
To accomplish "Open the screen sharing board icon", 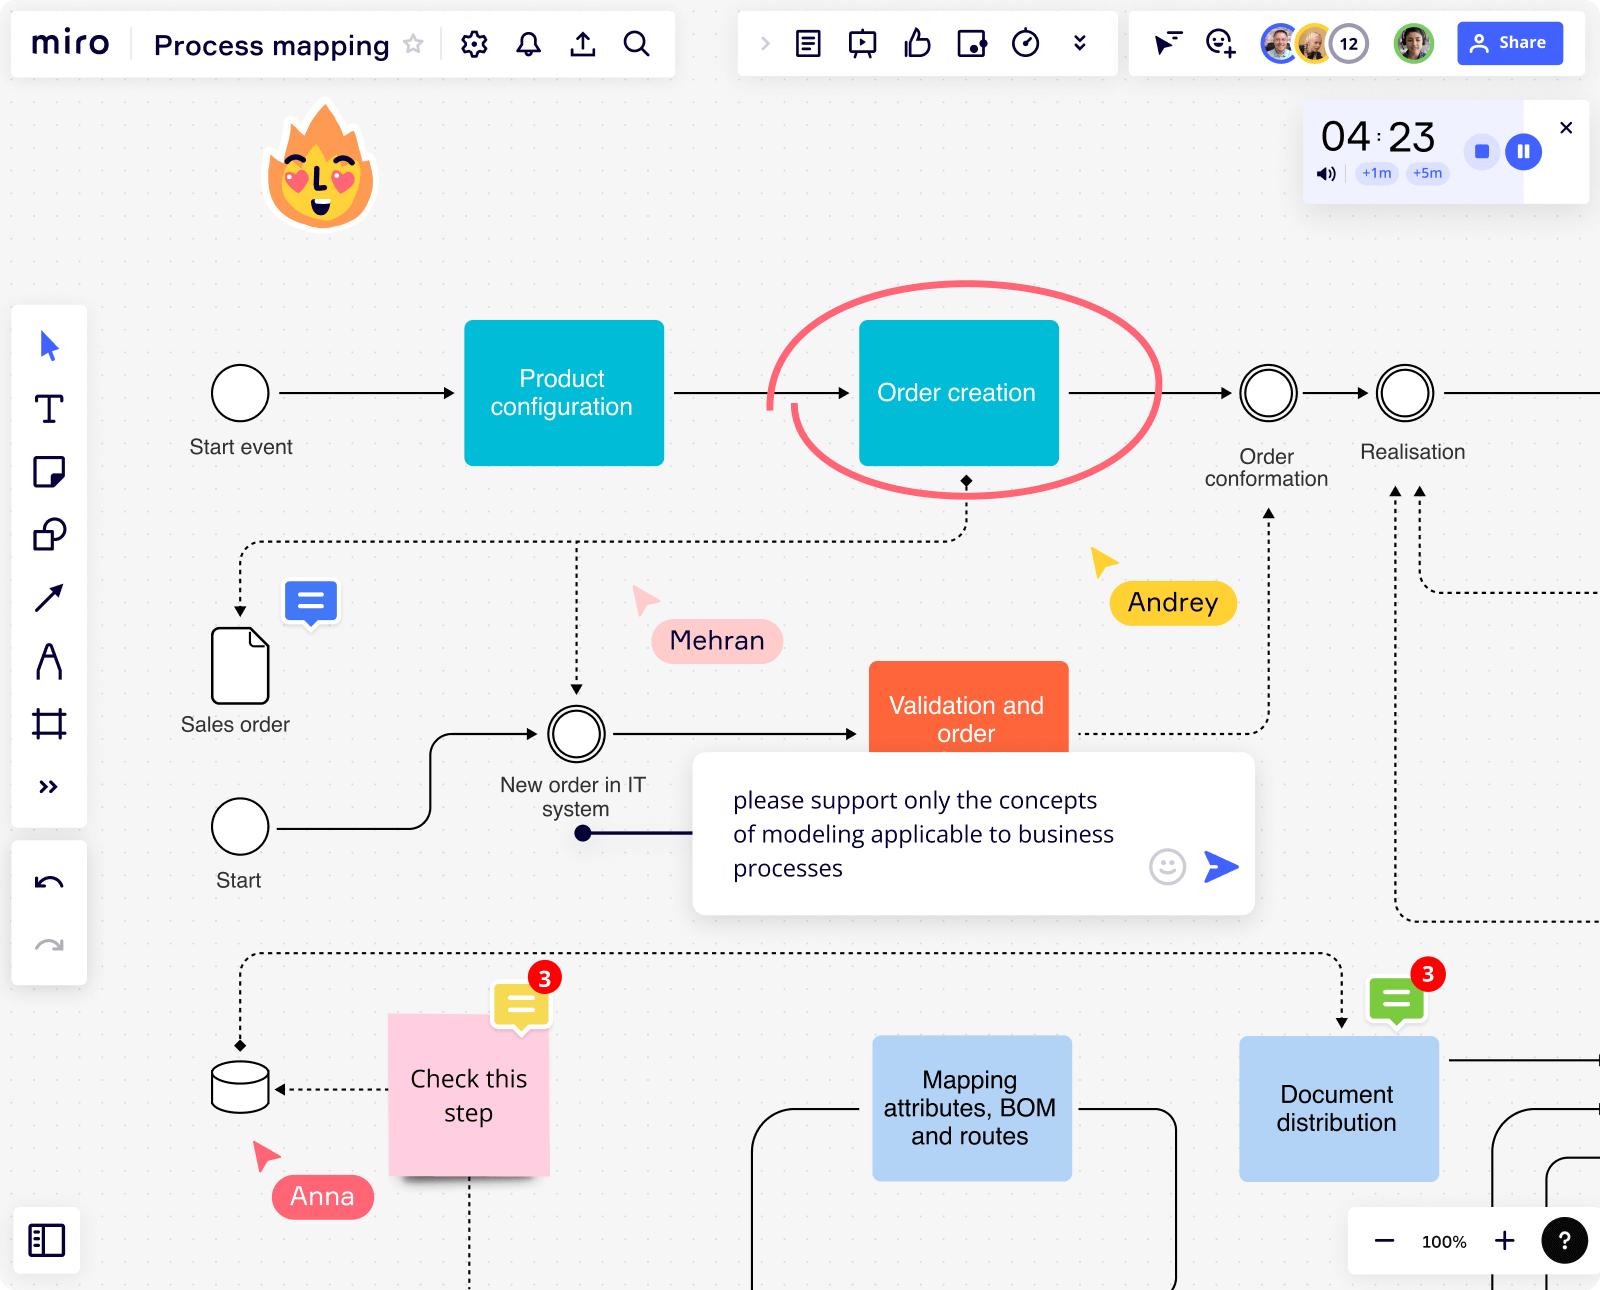I will (x=972, y=43).
